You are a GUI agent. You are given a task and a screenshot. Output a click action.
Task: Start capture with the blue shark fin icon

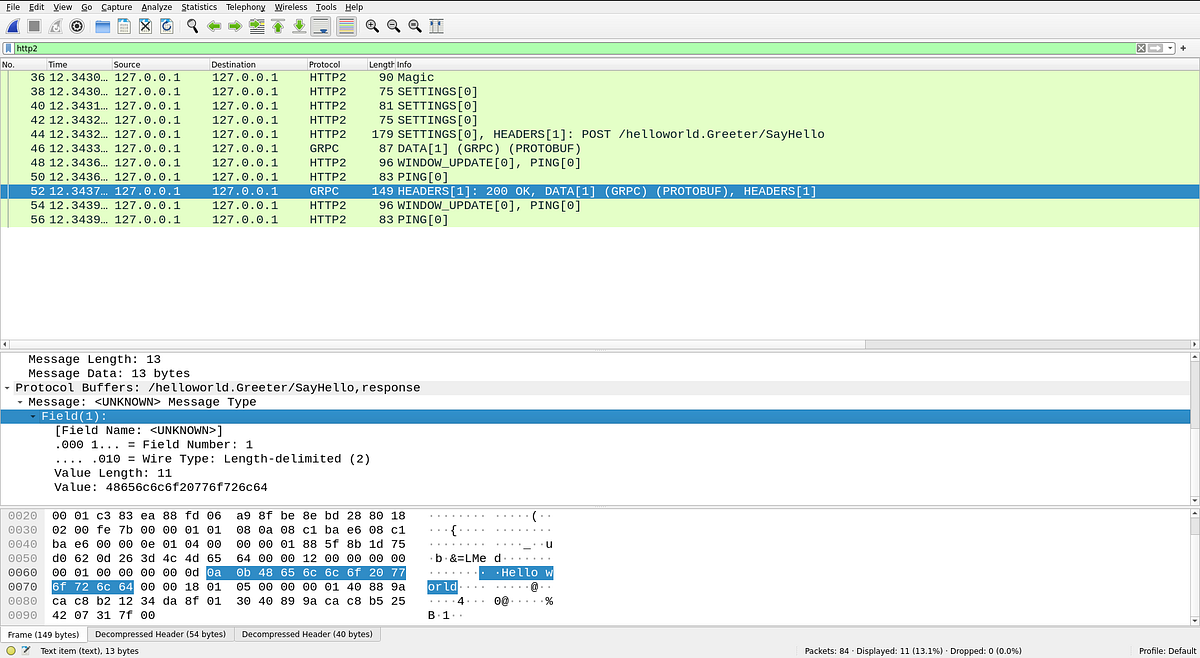[12, 26]
